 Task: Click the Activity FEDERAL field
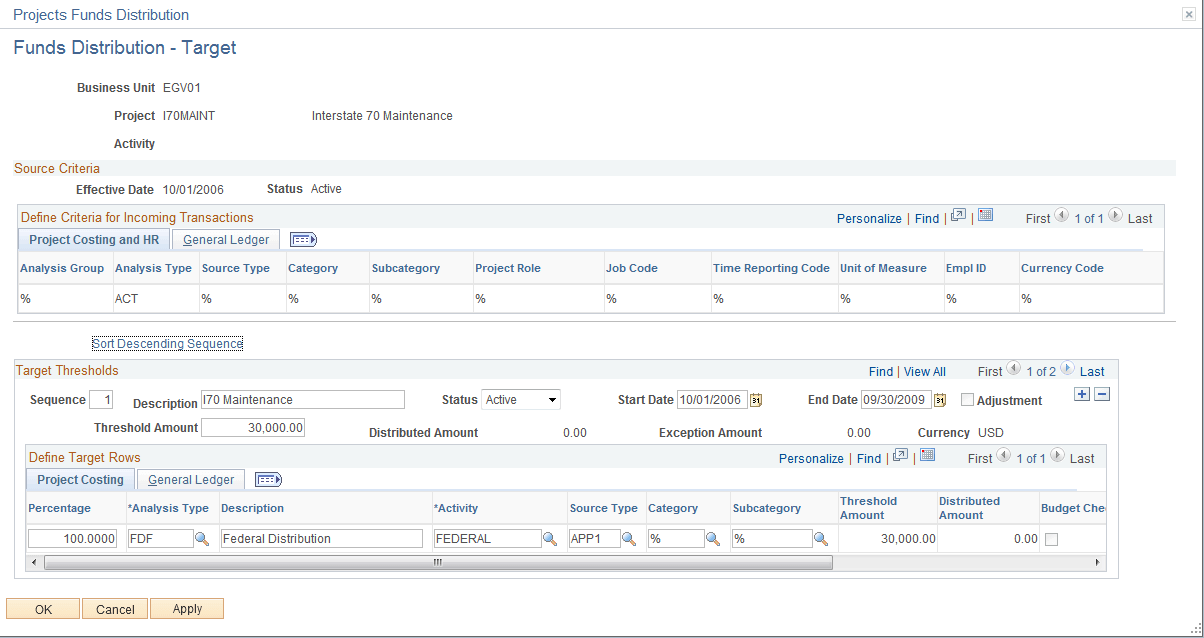487,539
